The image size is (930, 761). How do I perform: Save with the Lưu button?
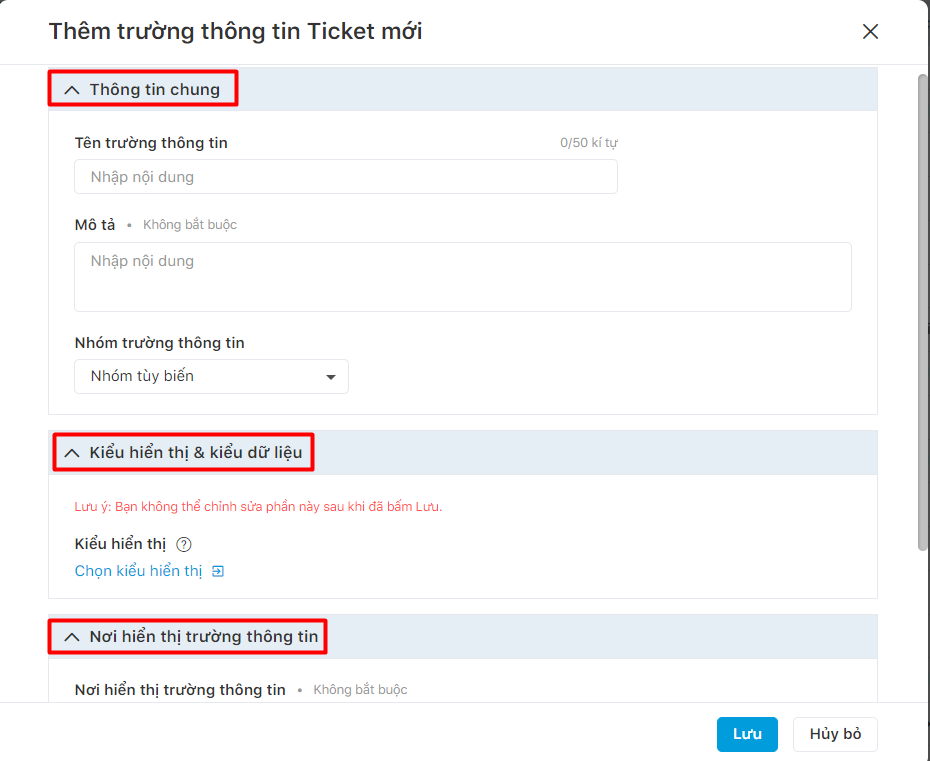pos(747,734)
